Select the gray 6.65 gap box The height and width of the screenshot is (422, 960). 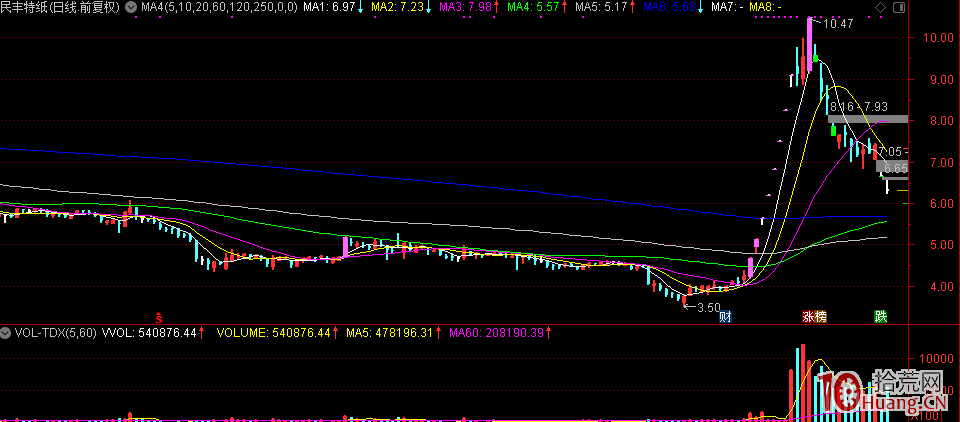tap(893, 165)
